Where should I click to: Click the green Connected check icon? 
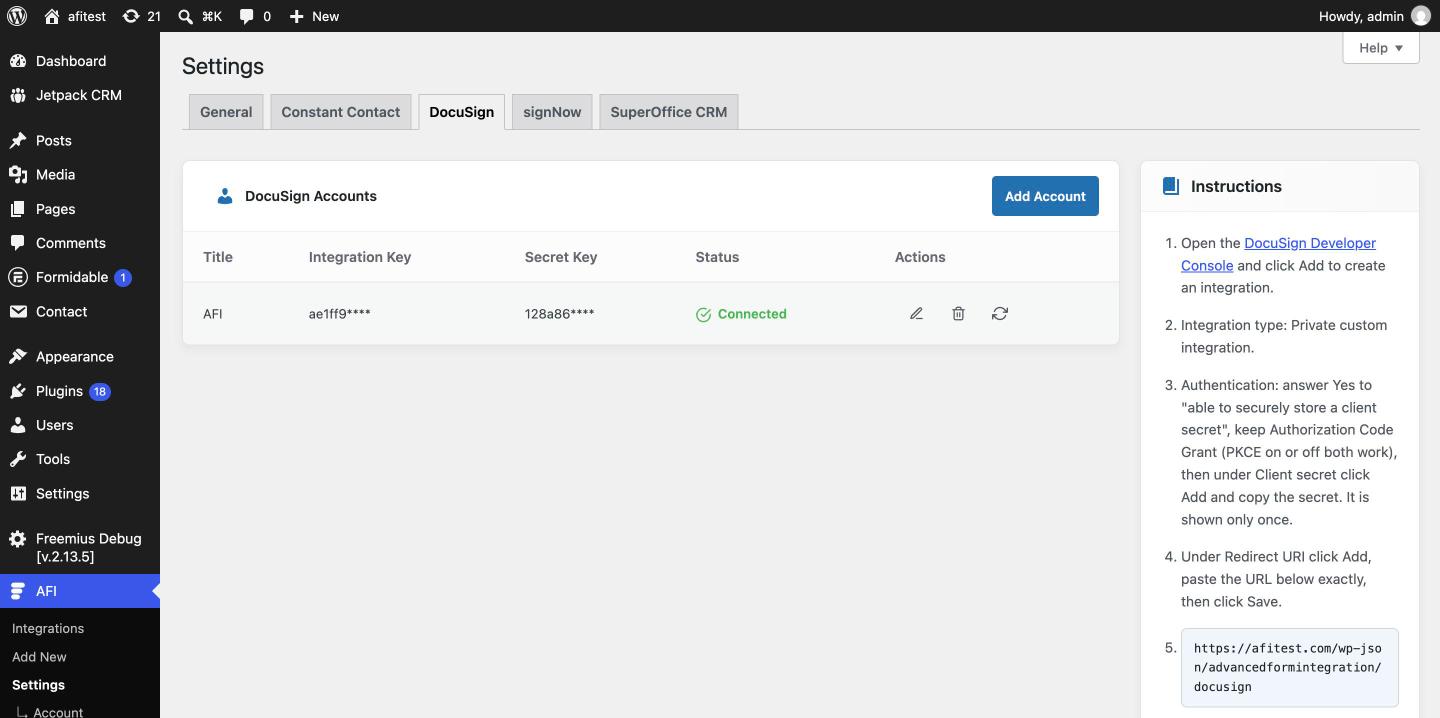pyautogui.click(x=703, y=314)
